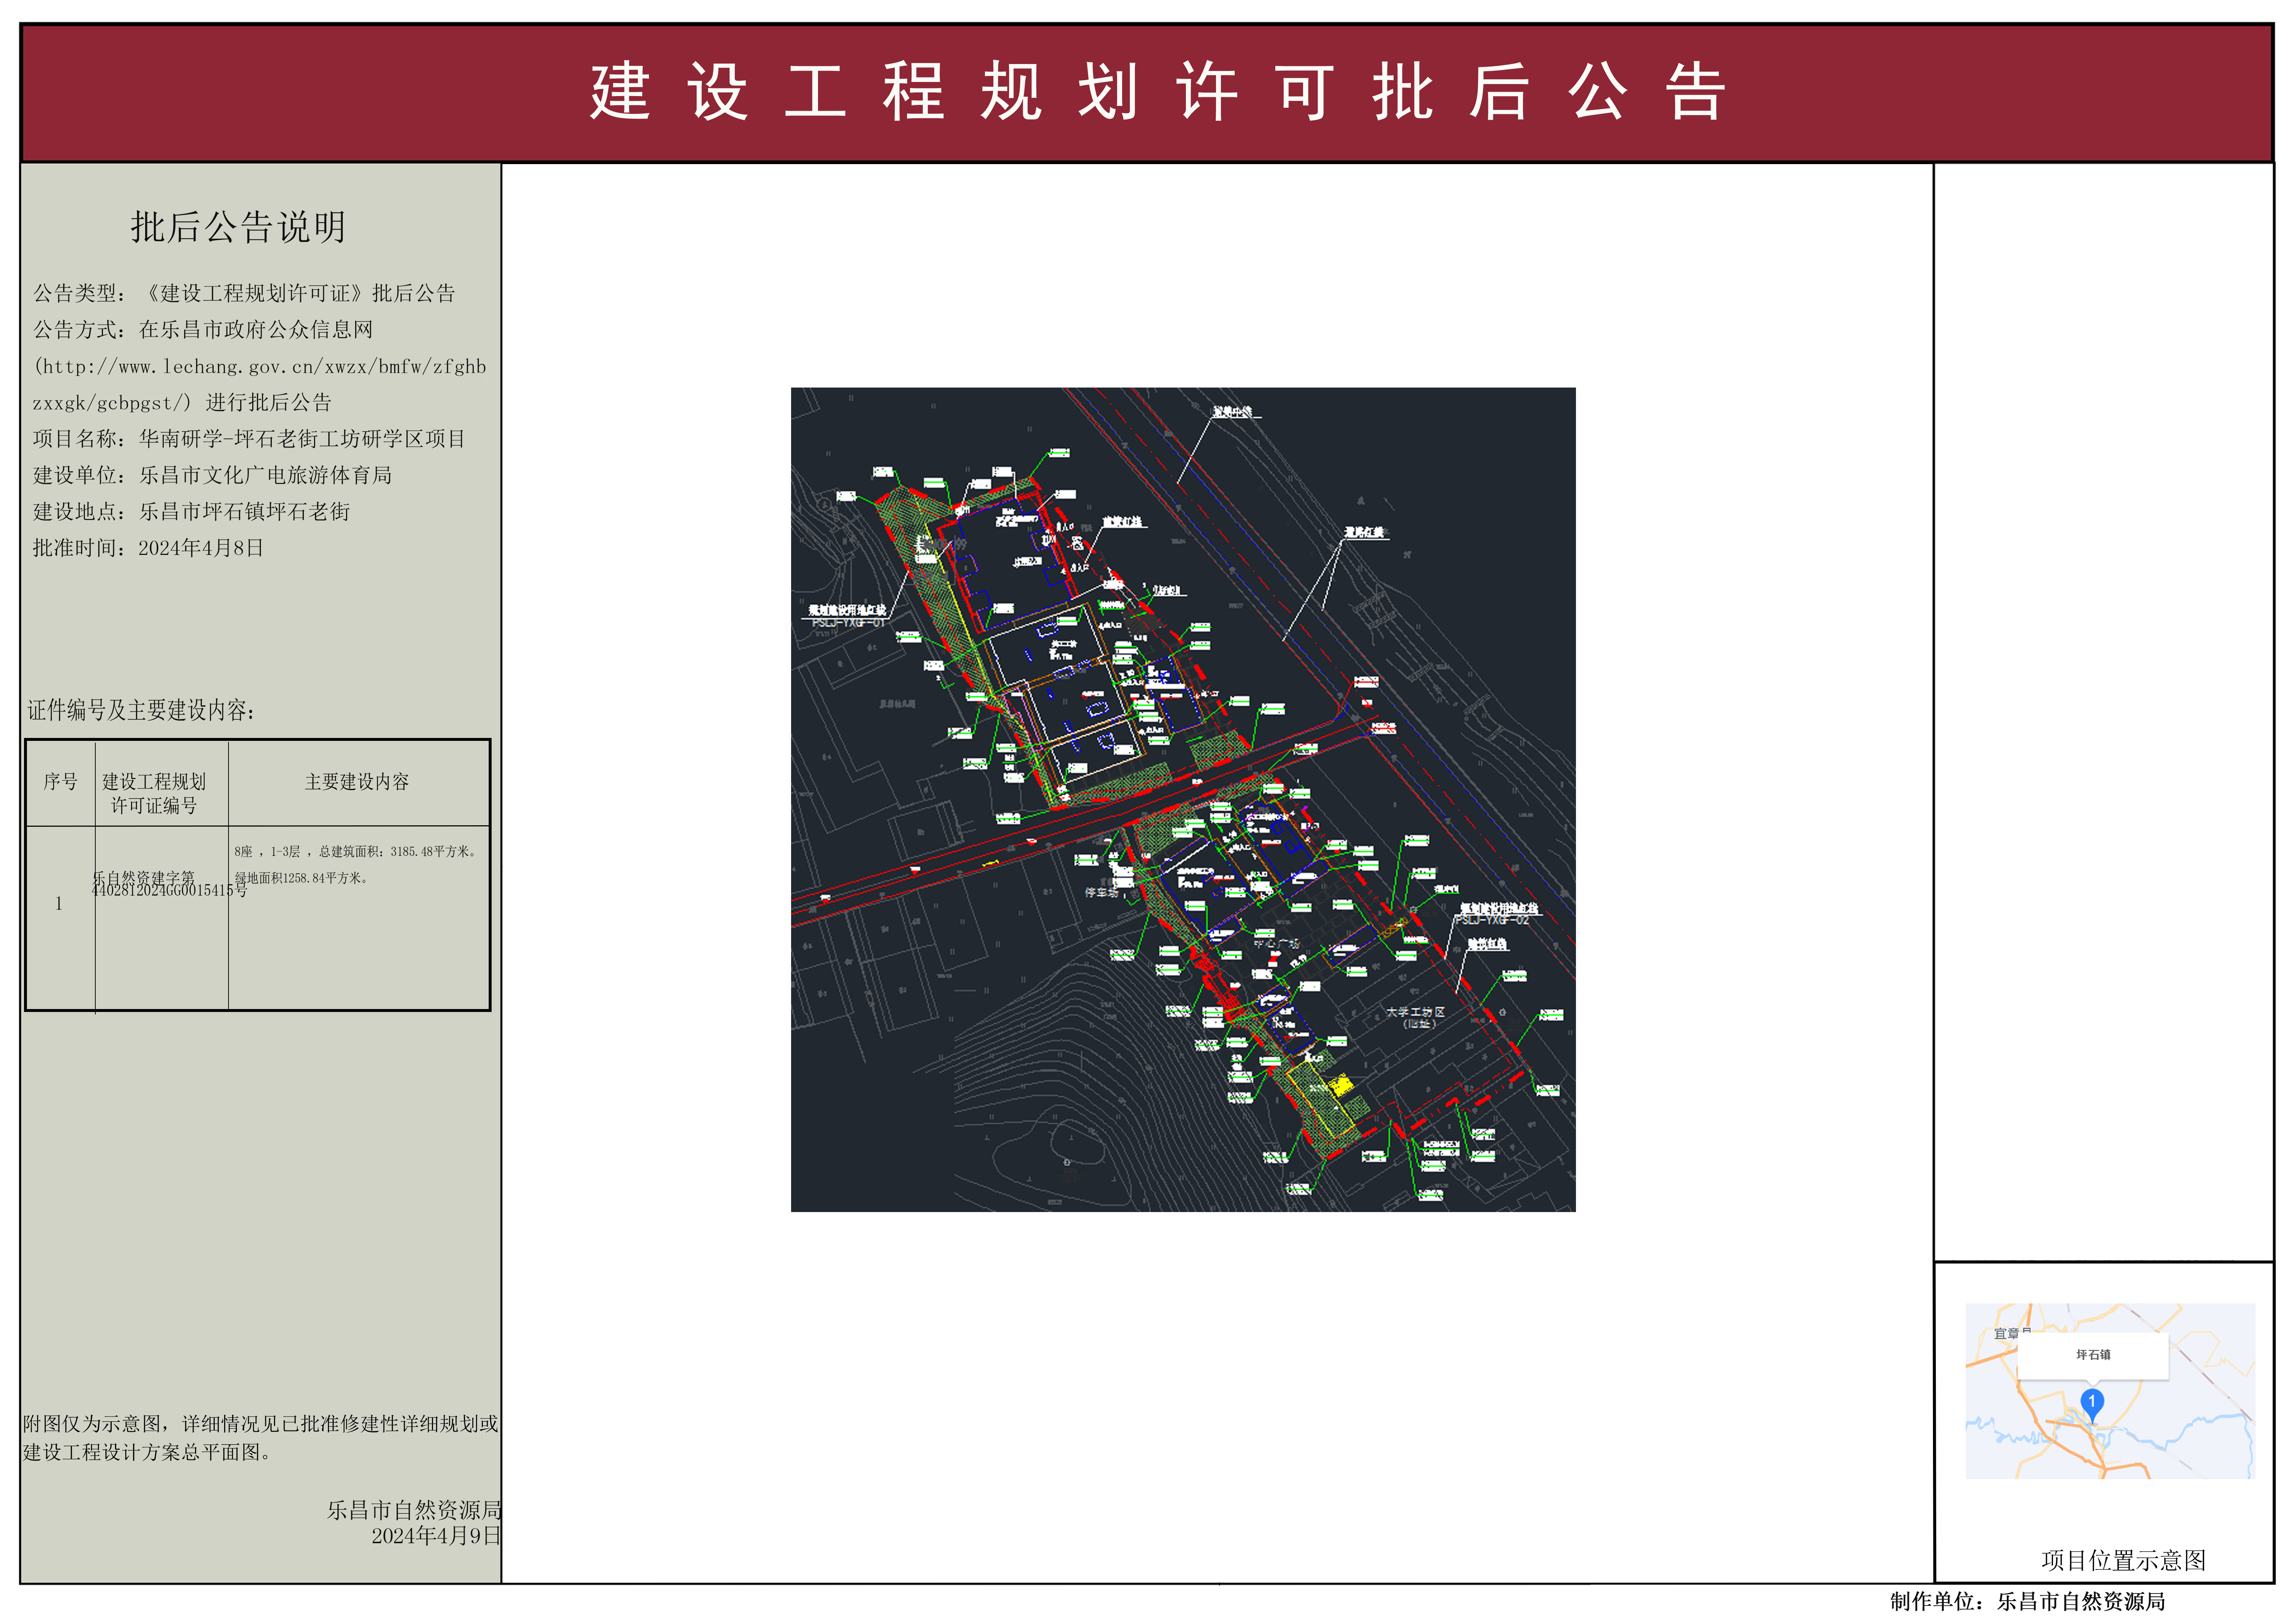The image size is (2295, 1624).
Task: Click the 大学工坊区 label on the plan
Action: tap(1415, 1012)
